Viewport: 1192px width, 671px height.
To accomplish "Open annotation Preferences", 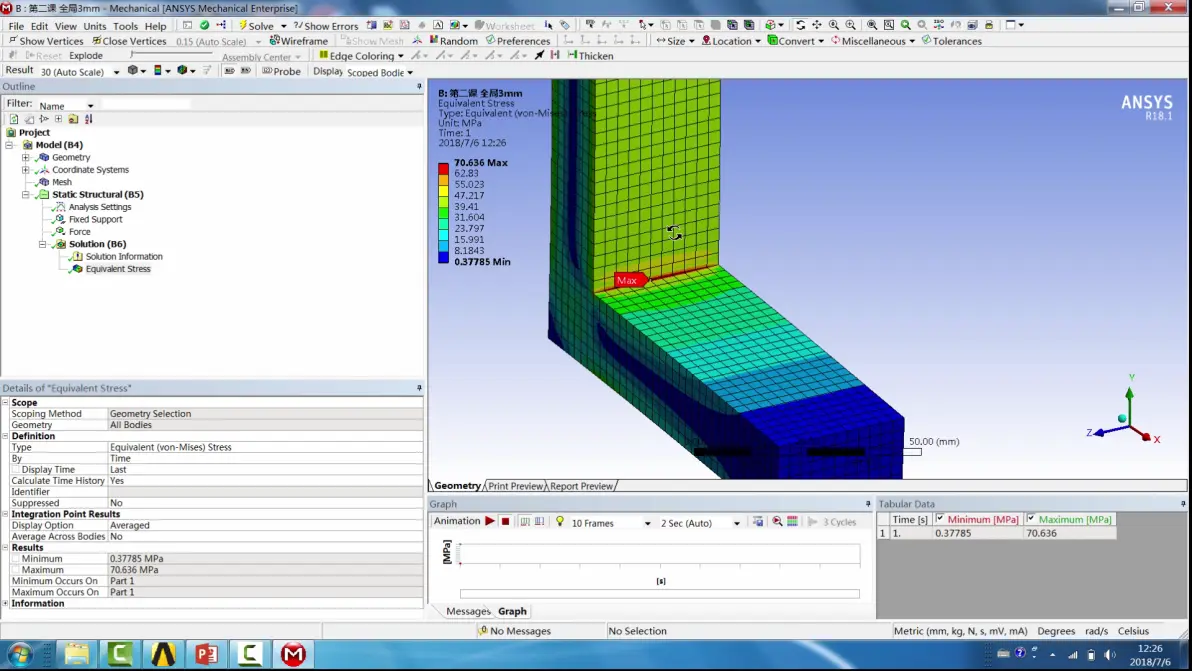I will [x=518, y=40].
